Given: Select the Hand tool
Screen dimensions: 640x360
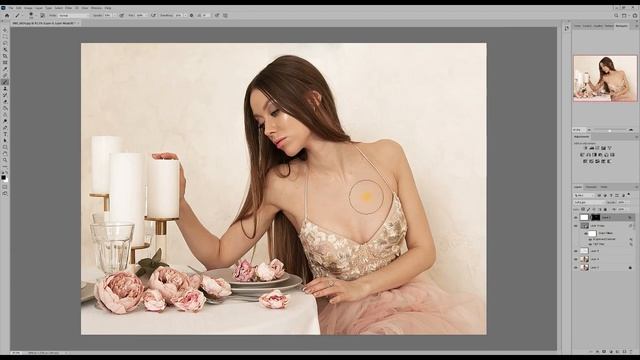Looking at the screenshot, I should 5,153.
